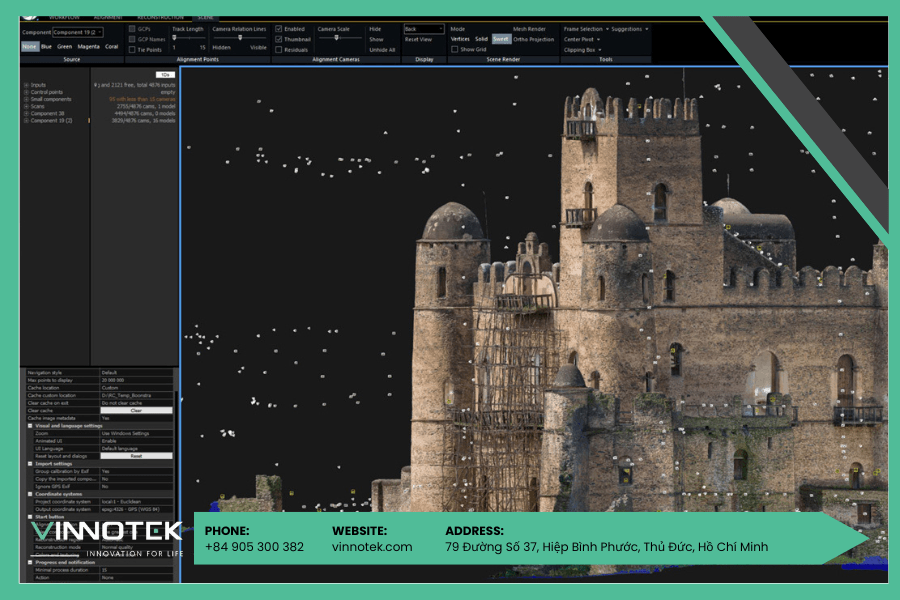Click Mesh Render option

click(529, 29)
